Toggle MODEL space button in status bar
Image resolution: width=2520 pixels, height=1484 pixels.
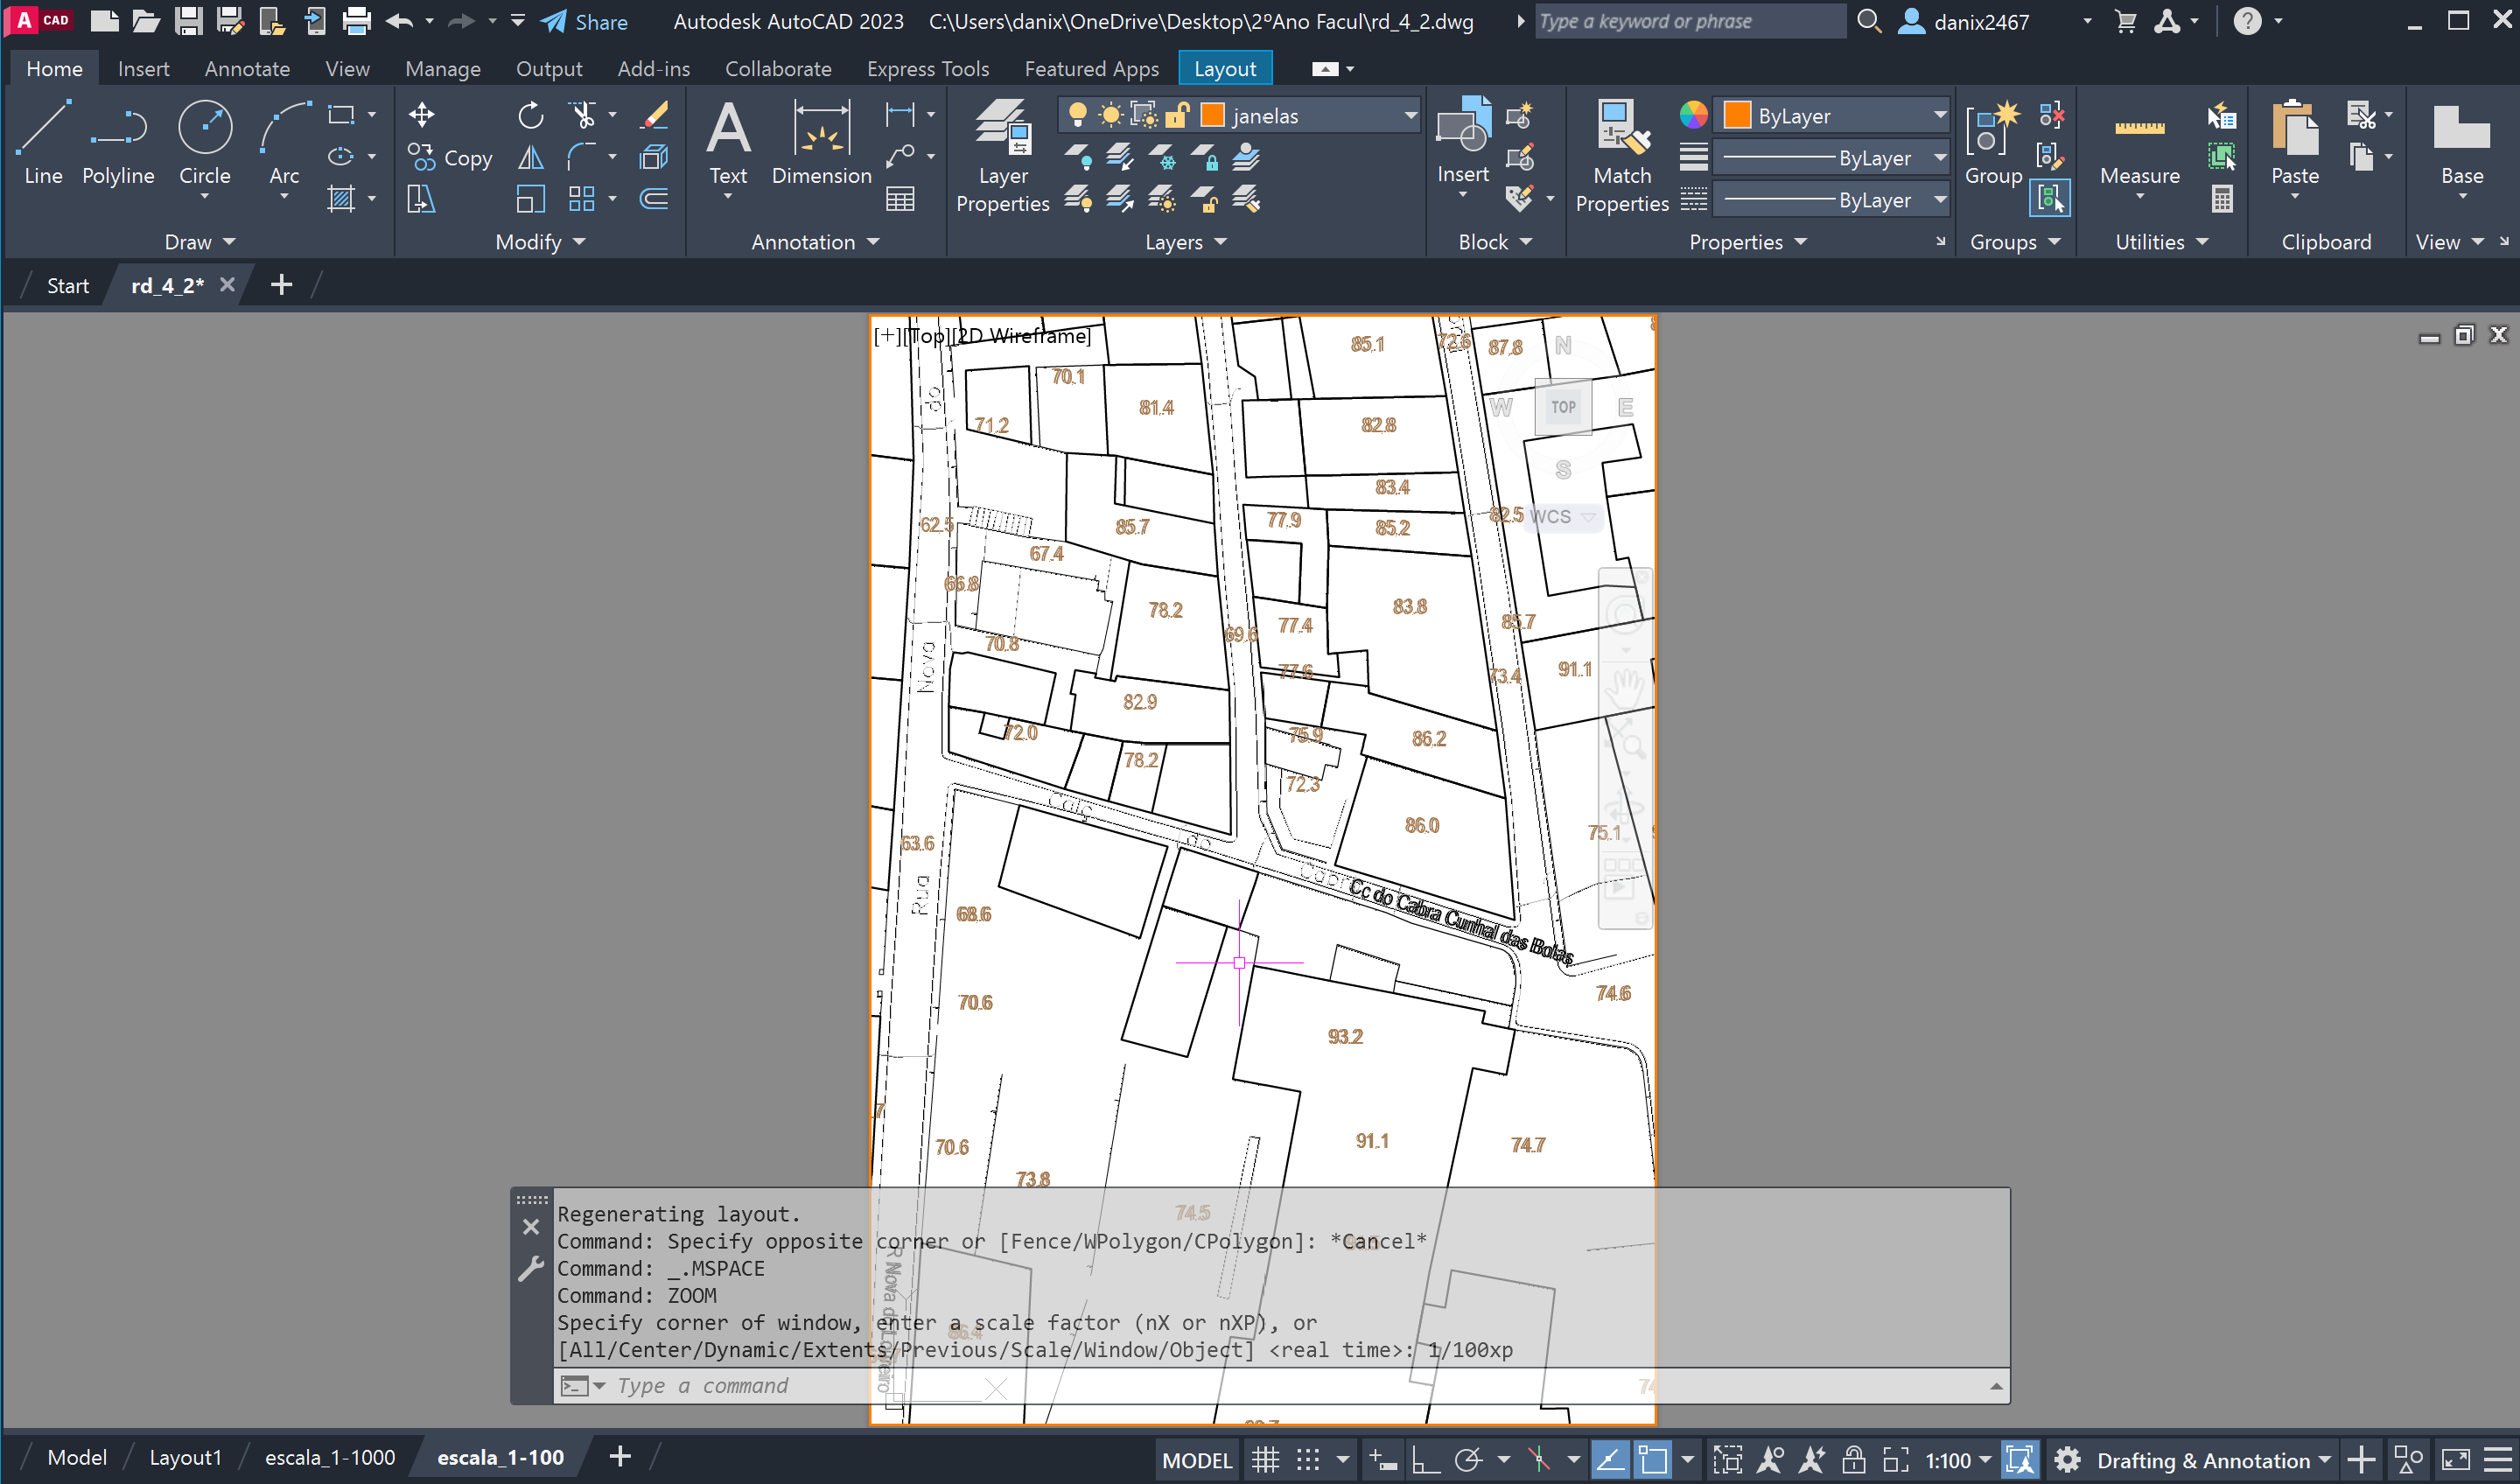1197,1460
